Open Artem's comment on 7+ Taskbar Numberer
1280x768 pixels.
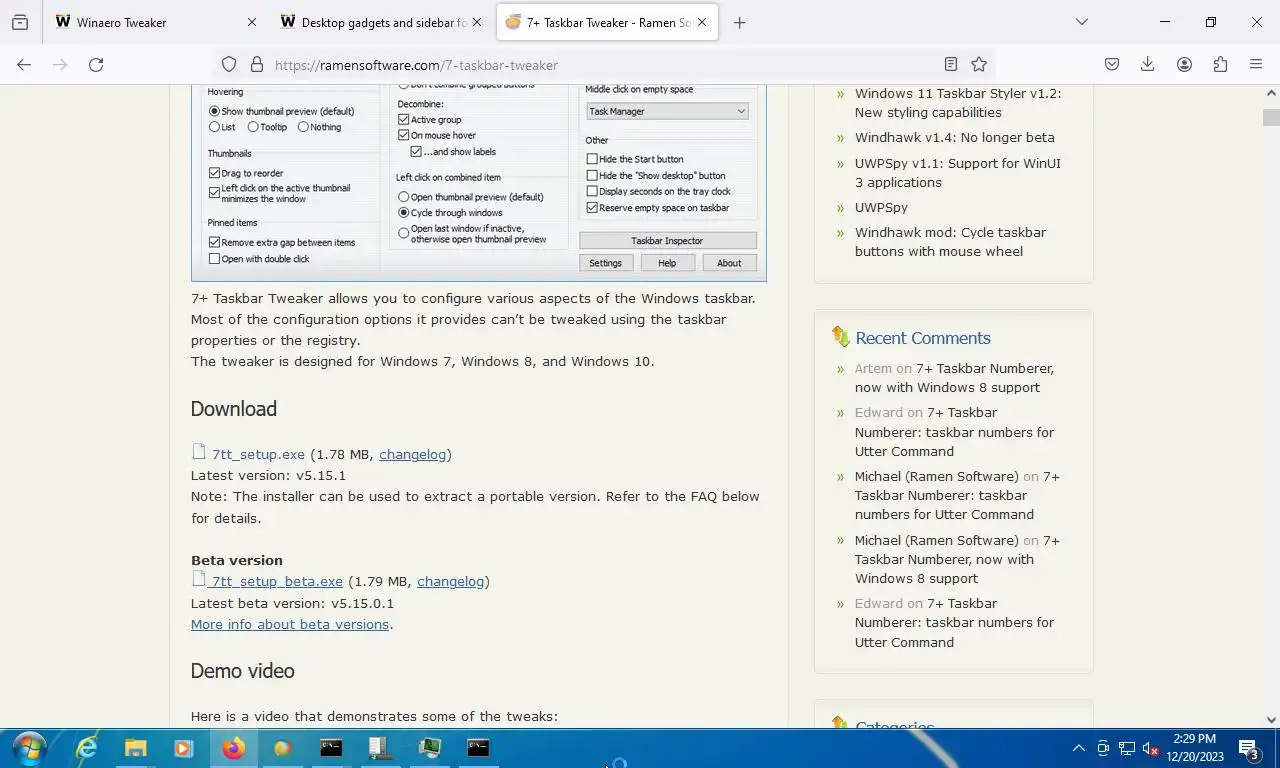point(954,378)
